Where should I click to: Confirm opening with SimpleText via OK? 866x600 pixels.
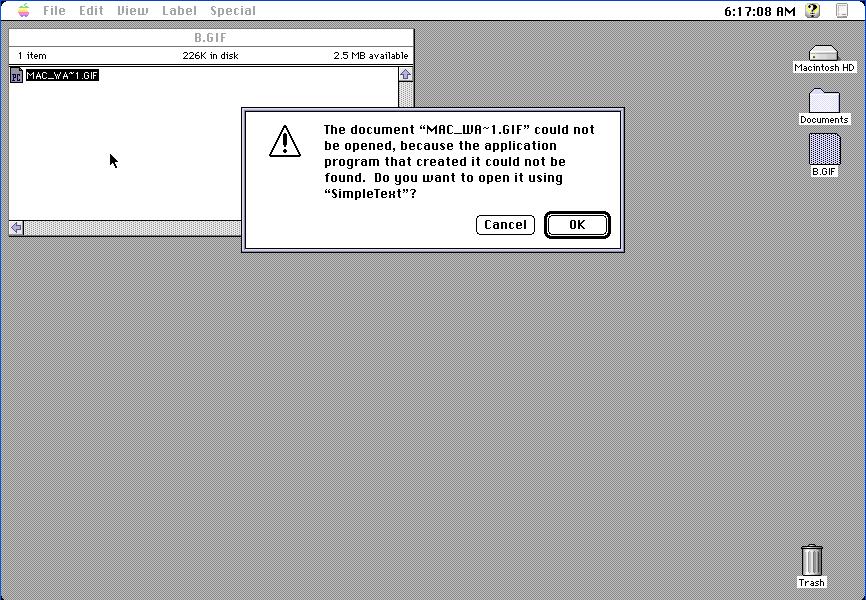[577, 225]
